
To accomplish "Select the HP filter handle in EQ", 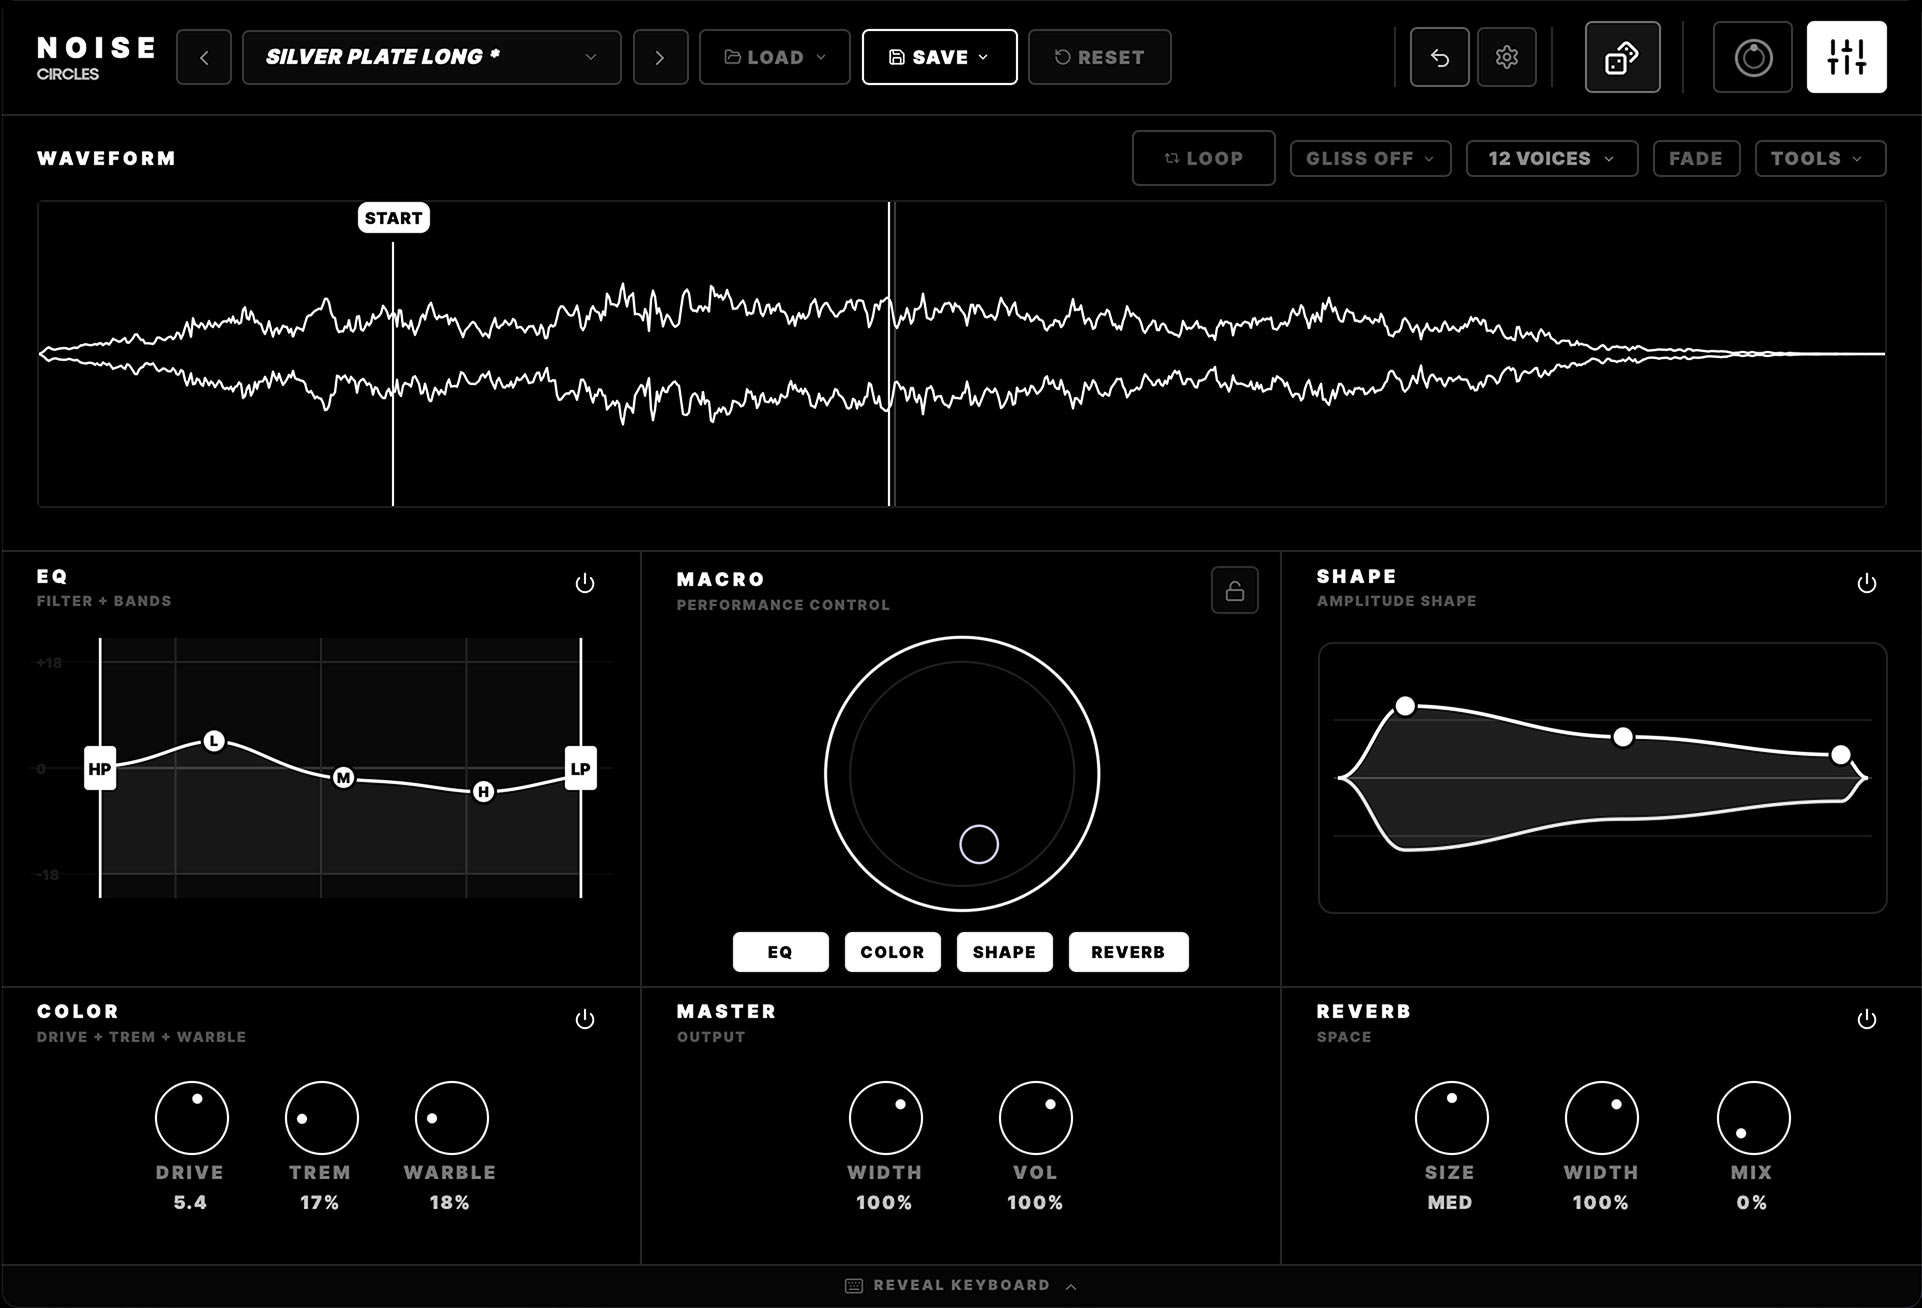I will click(x=100, y=768).
